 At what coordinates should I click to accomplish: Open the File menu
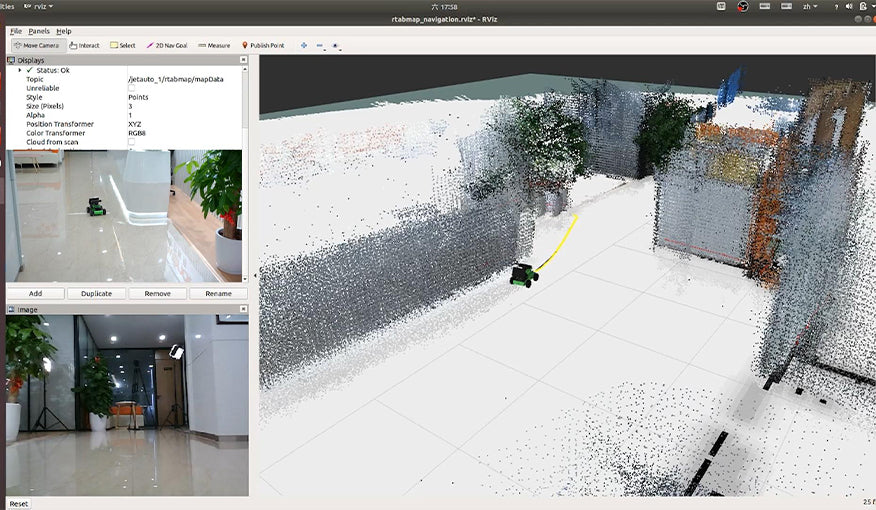(x=15, y=31)
